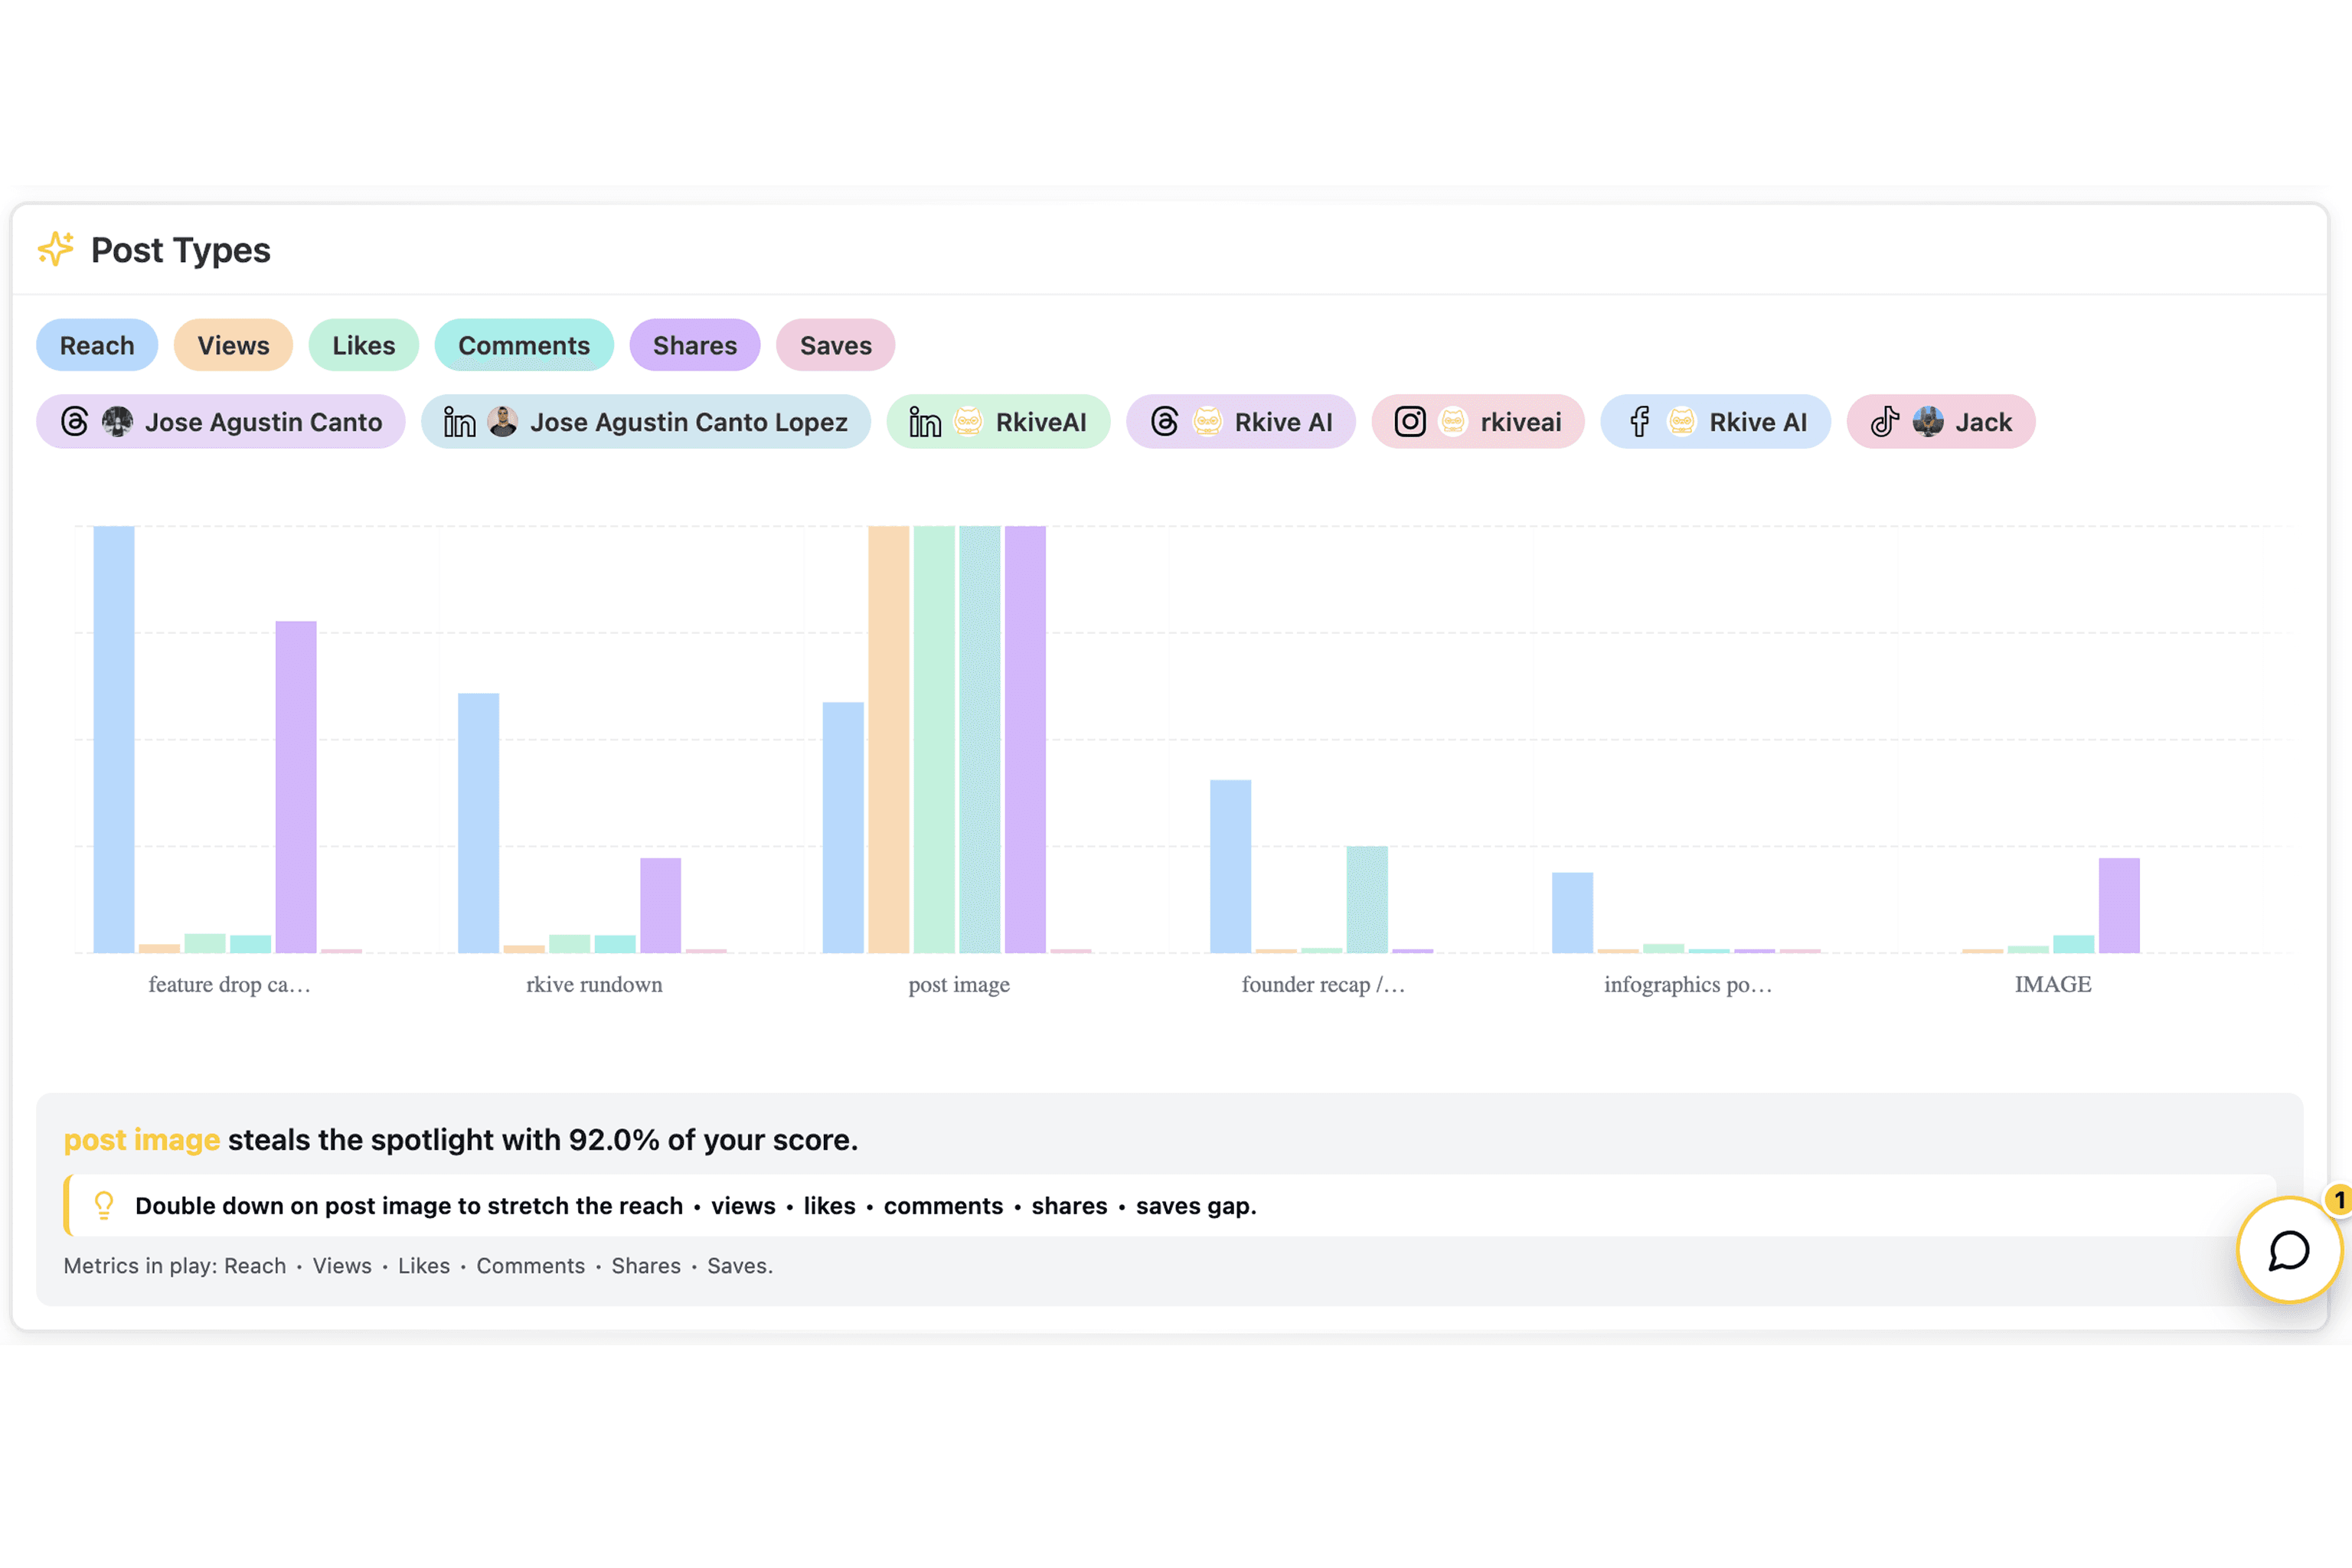Viewport: 2352px width, 1568px height.
Task: Click the highlighted 'post image' text link
Action: coord(141,1140)
